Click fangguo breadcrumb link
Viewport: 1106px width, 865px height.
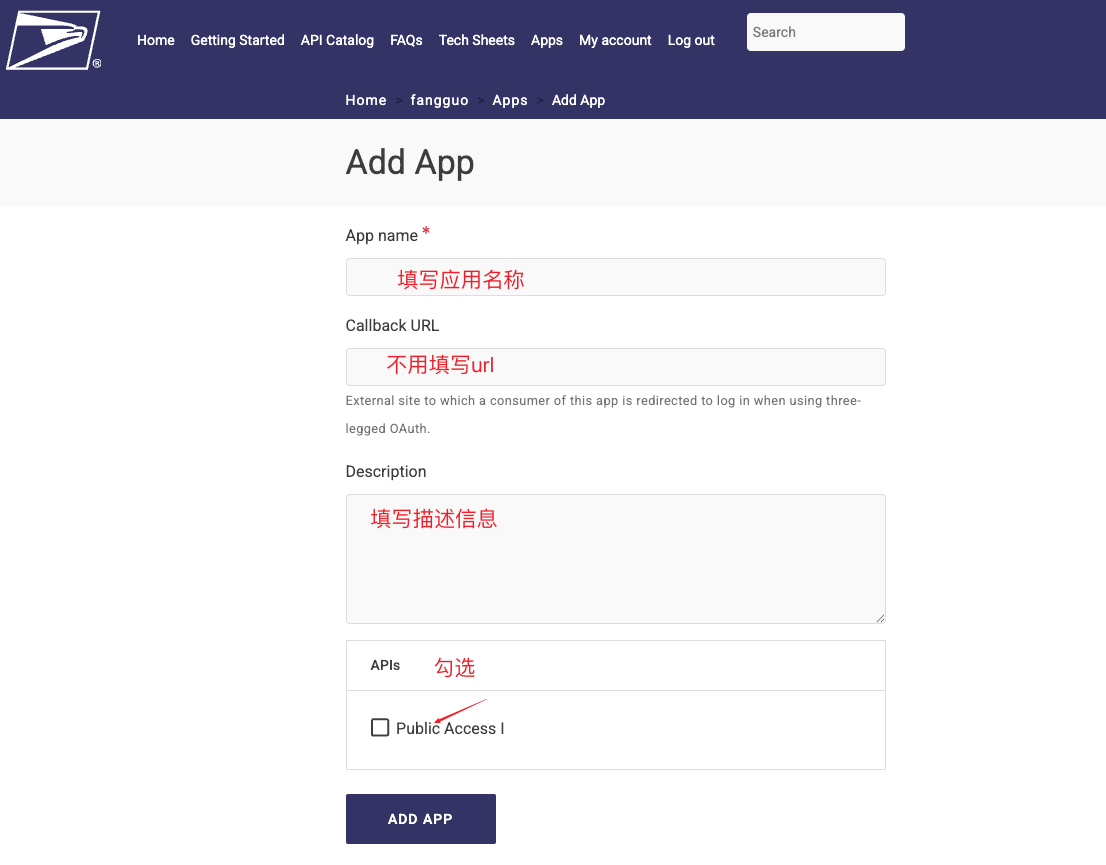pos(439,100)
